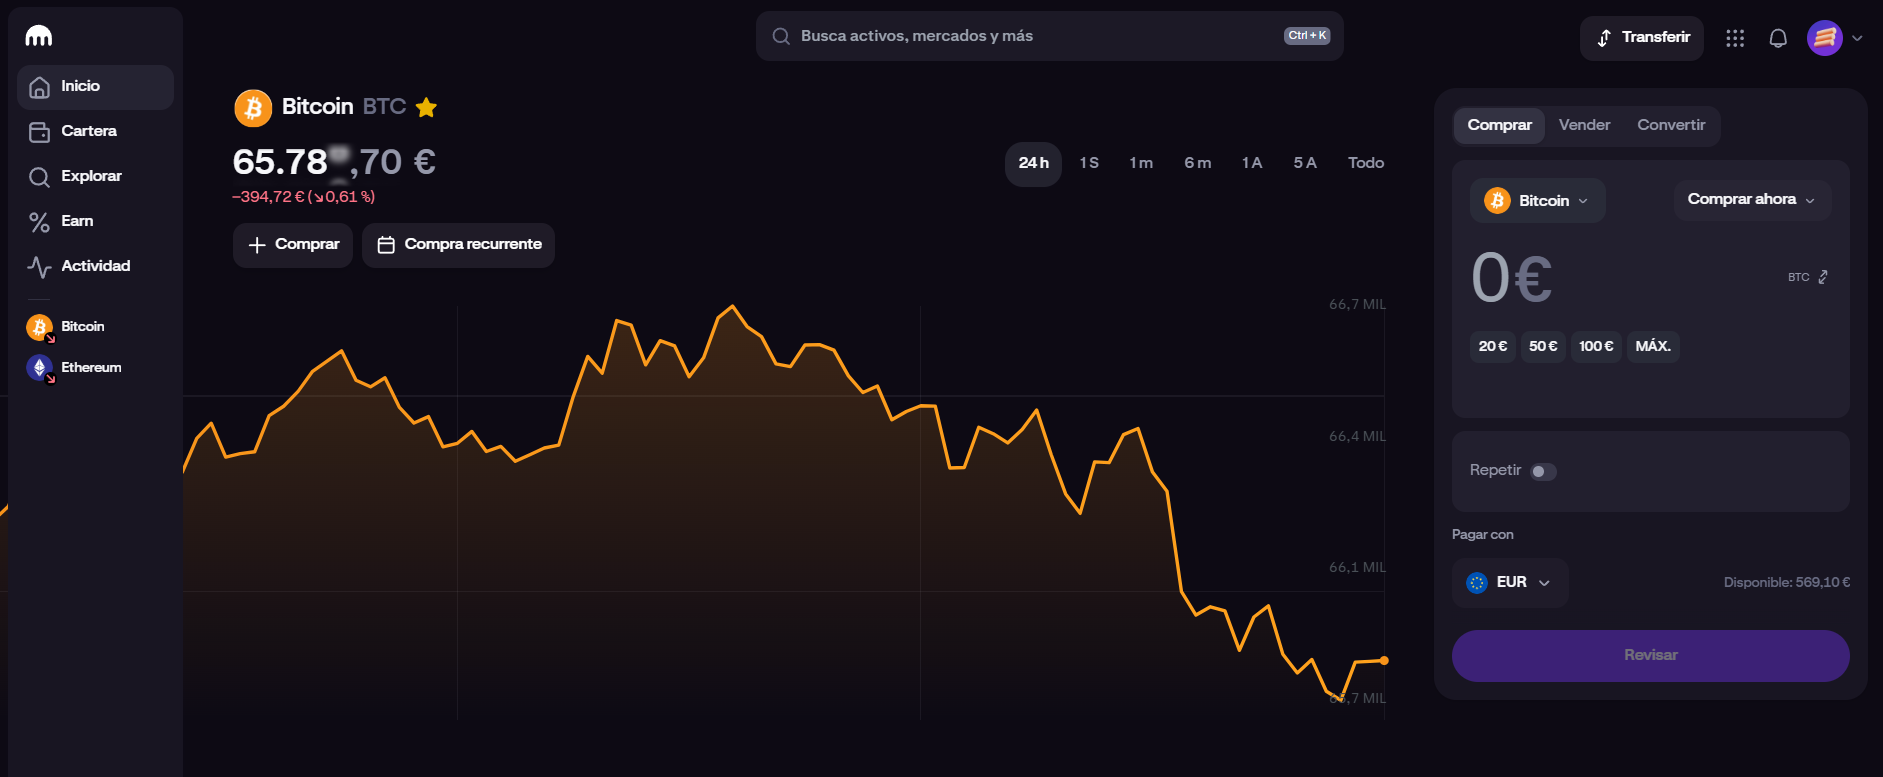Screen dimensions: 1883x777
Task: Open Actividad section
Action: 95,266
